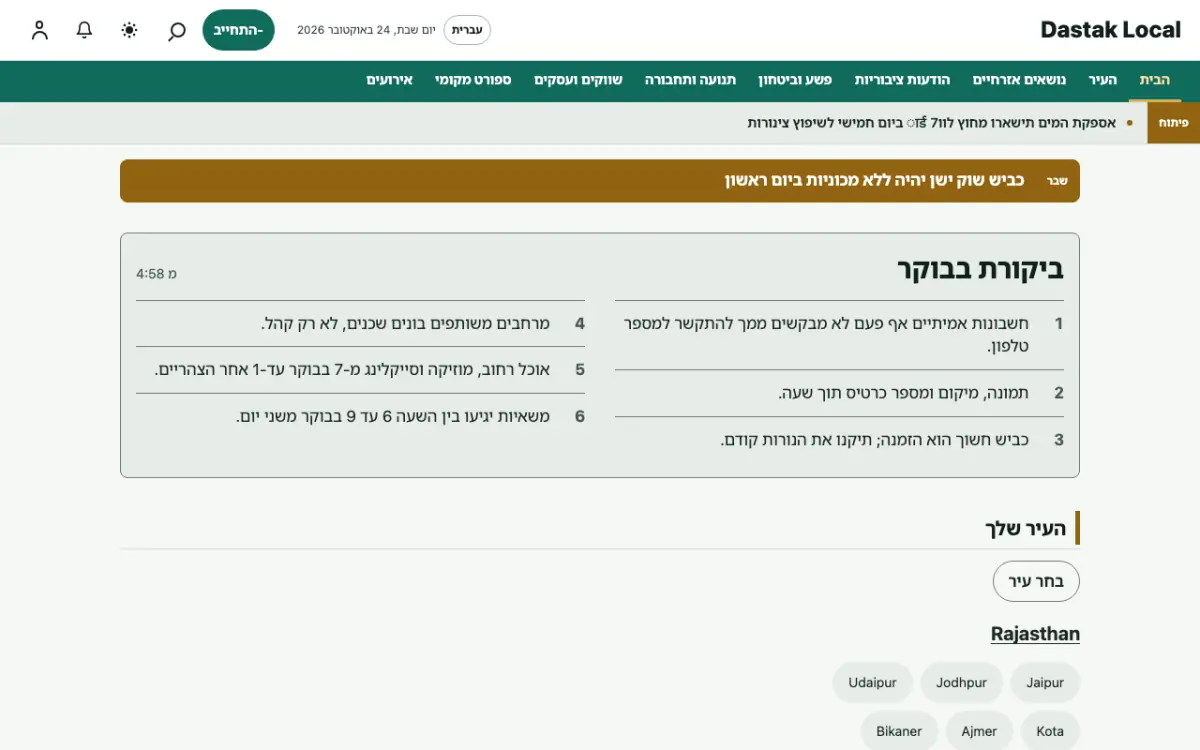Open search with the magnifier icon
1200x750 pixels.
(176, 30)
